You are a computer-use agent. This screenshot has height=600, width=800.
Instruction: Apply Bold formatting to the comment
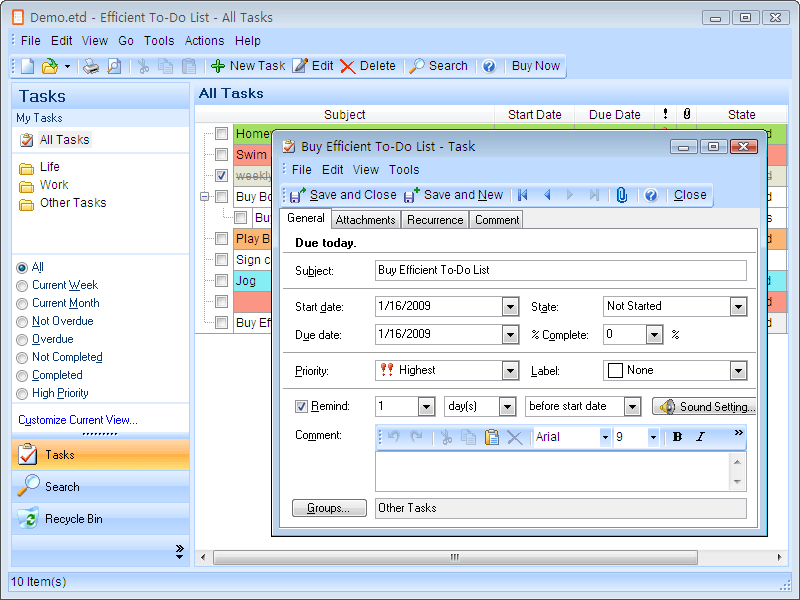[679, 438]
